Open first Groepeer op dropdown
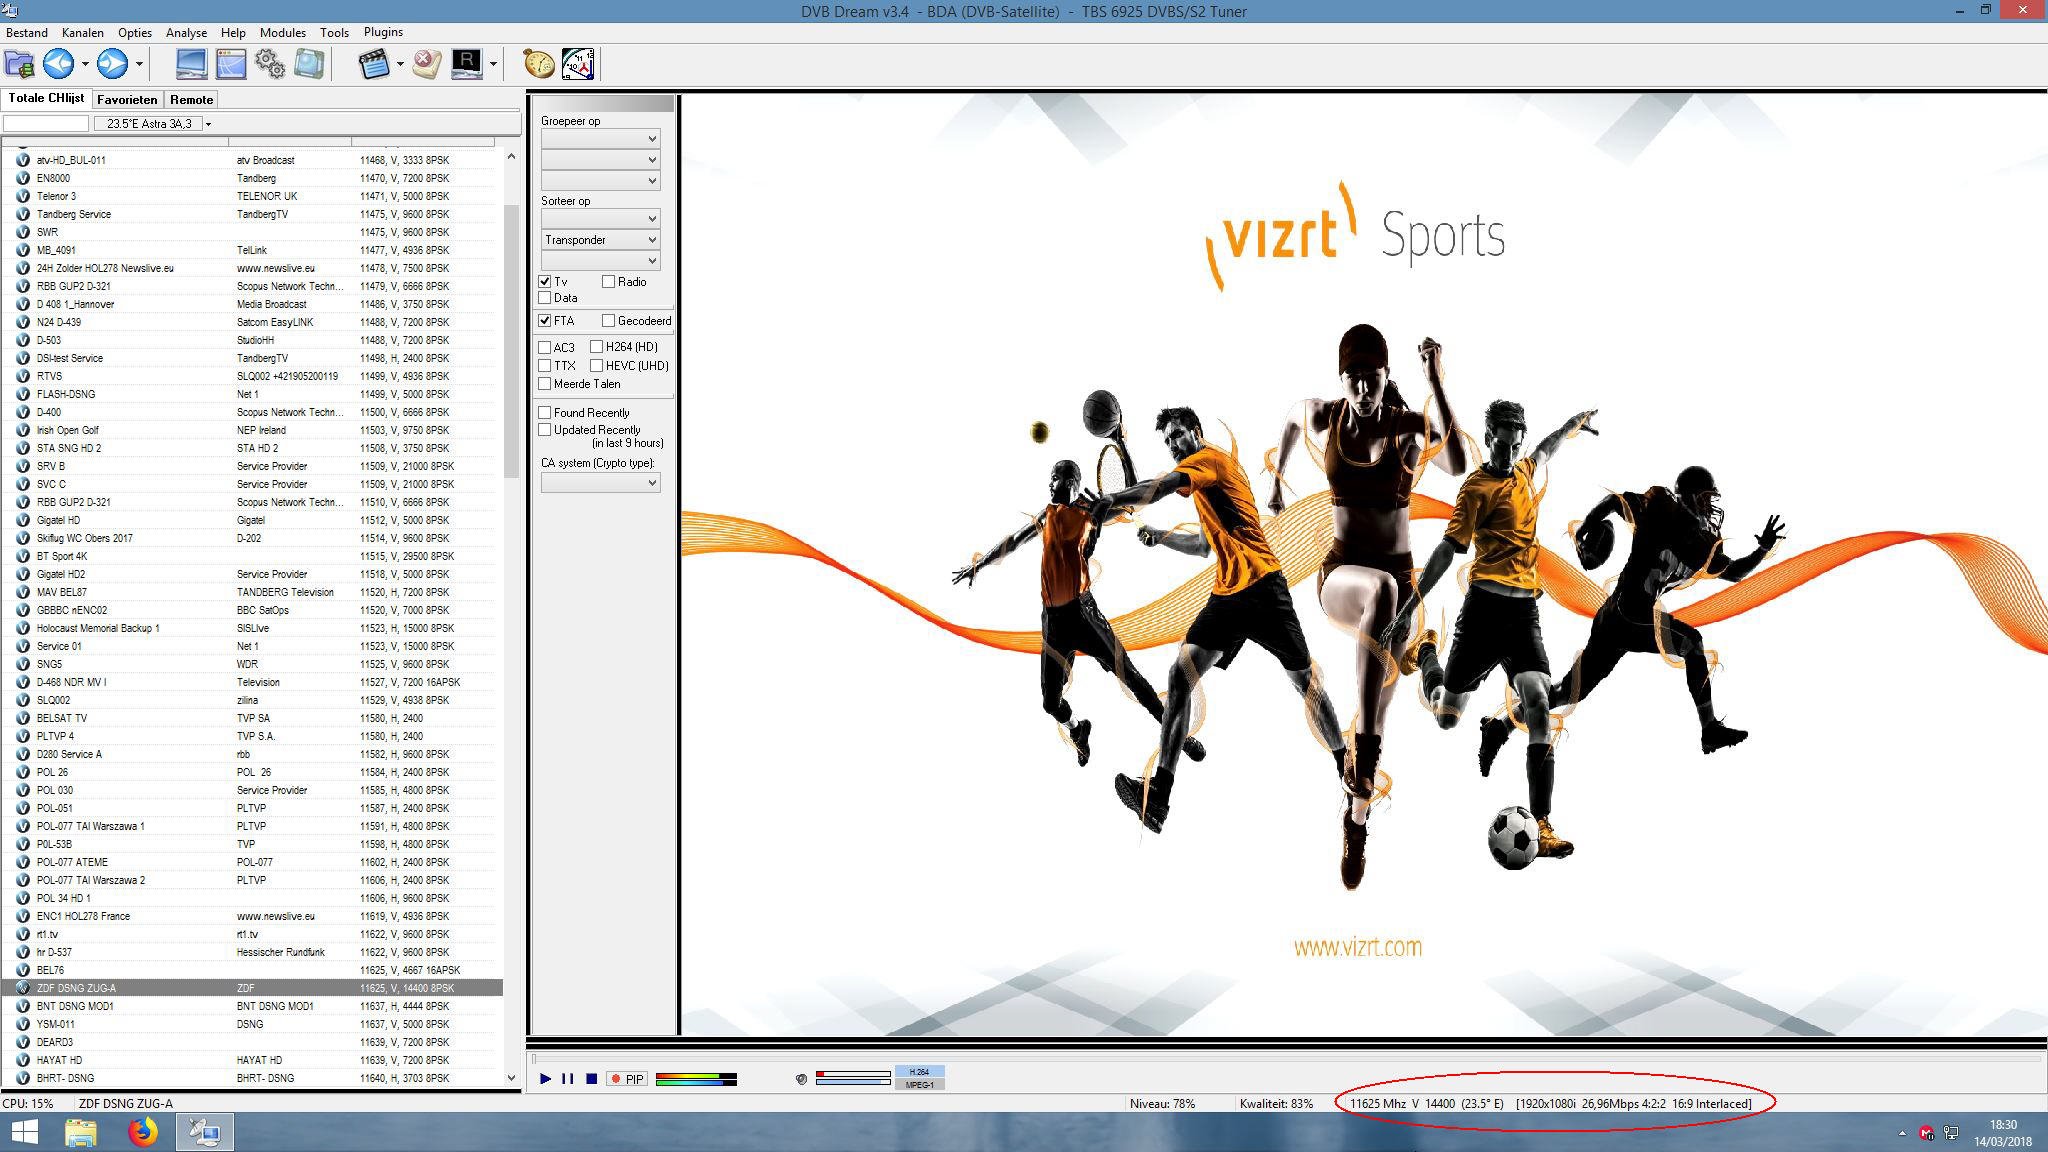The width and height of the screenshot is (2048, 1152). point(600,139)
